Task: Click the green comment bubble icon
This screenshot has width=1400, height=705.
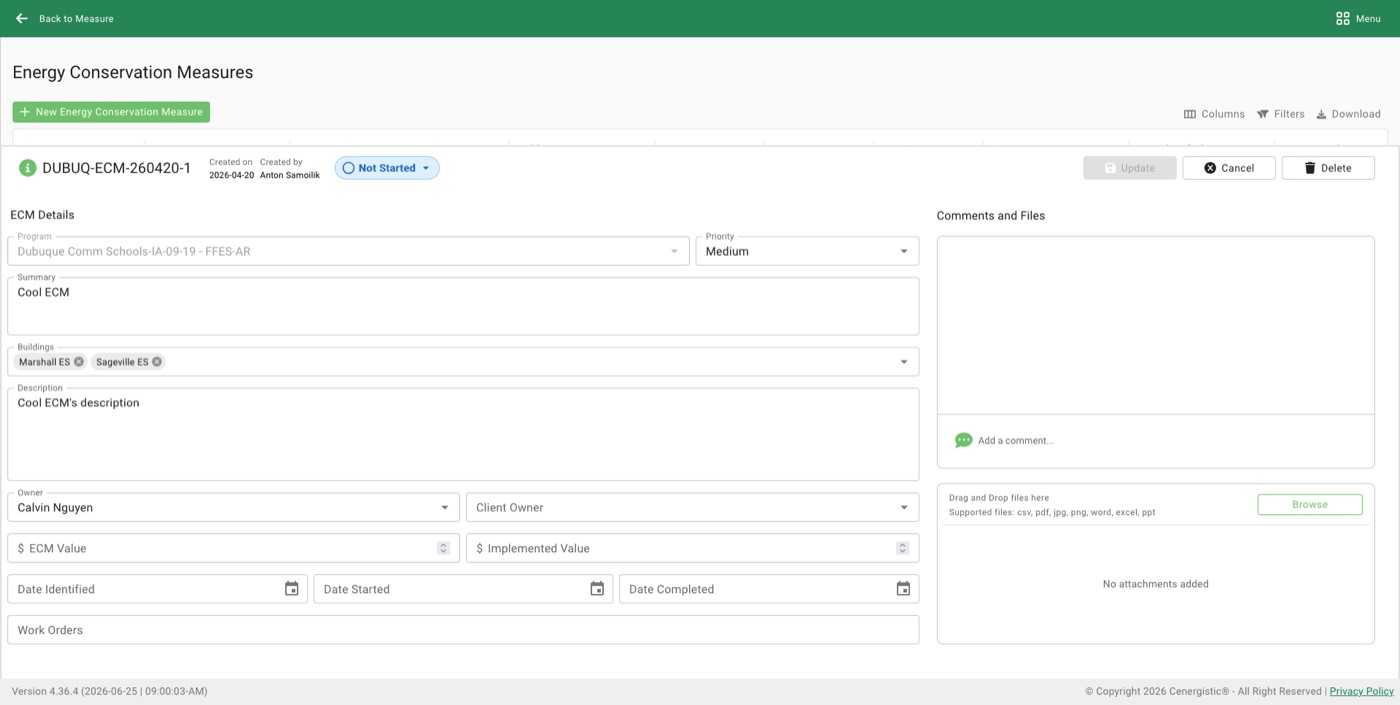Action: [x=963, y=440]
